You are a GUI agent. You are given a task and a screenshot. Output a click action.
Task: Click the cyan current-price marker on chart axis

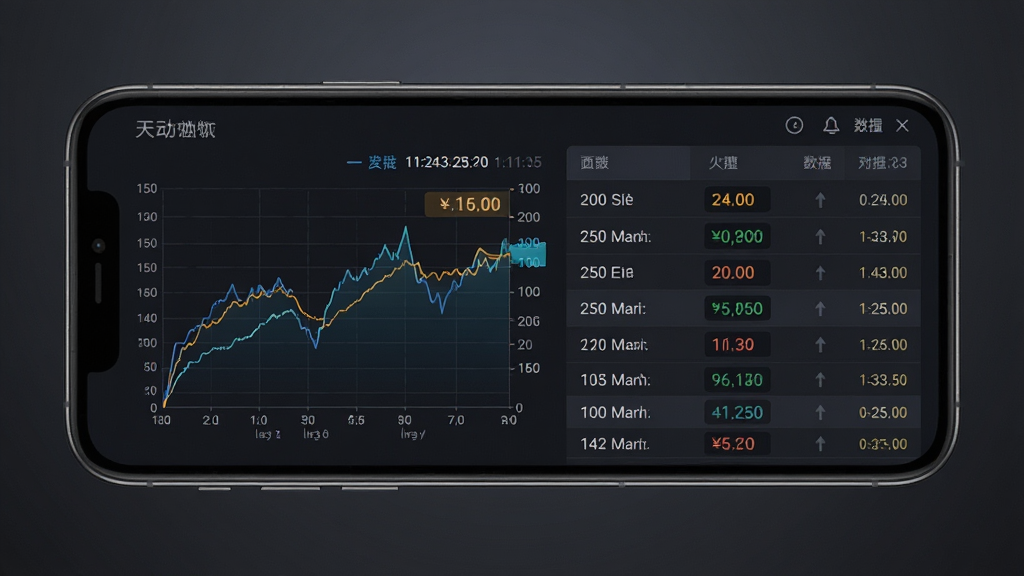click(x=528, y=253)
